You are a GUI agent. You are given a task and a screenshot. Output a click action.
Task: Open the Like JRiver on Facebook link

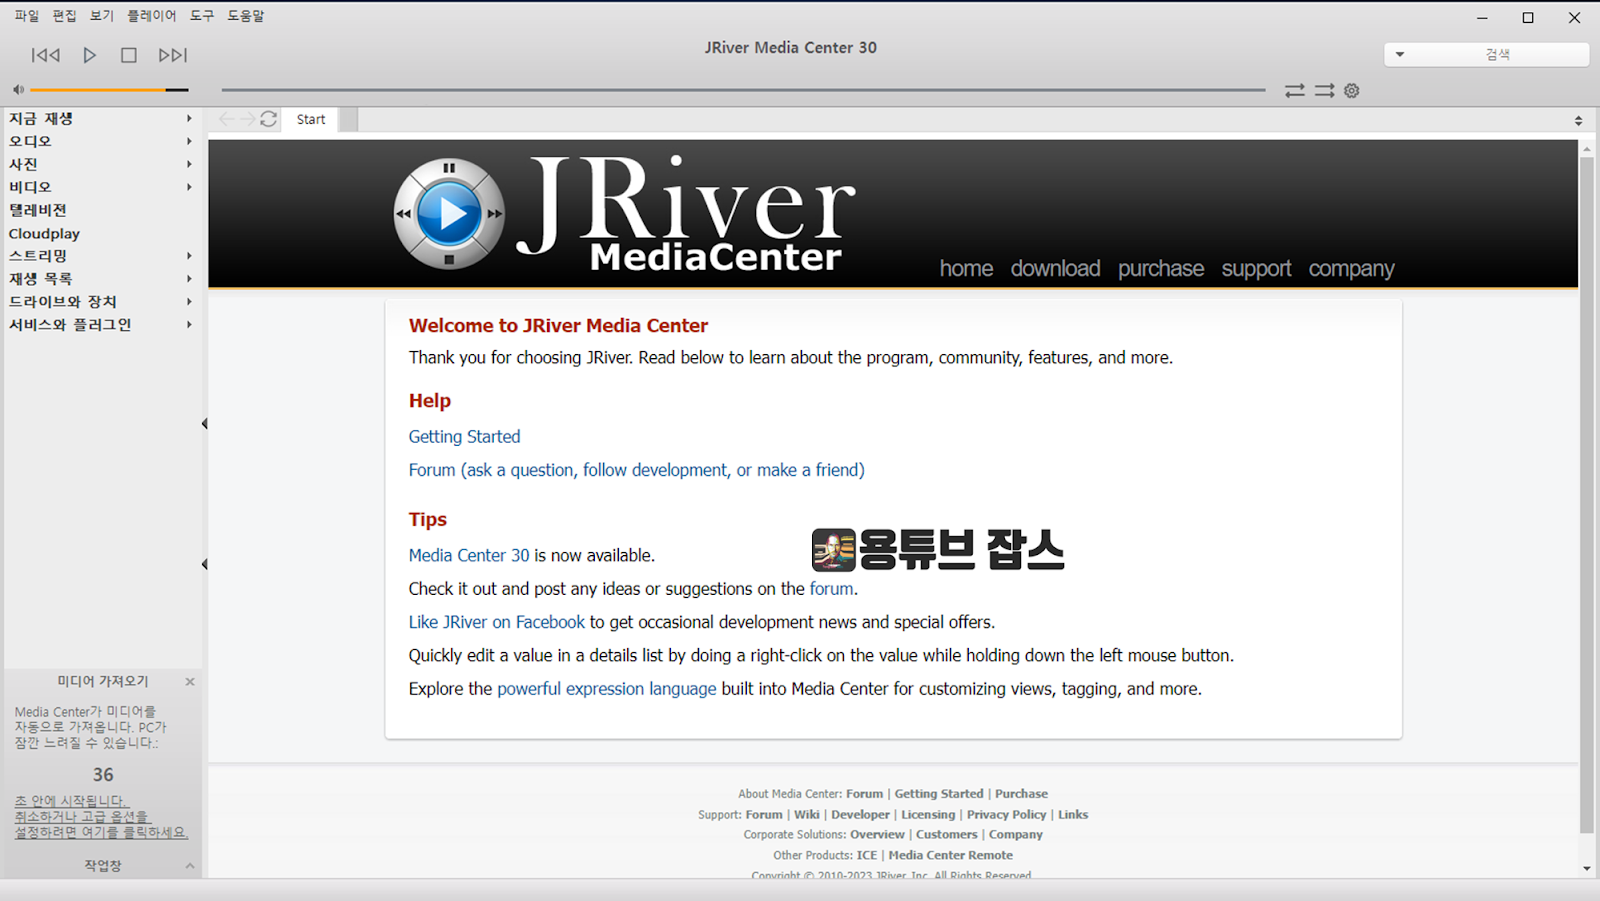tap(496, 623)
